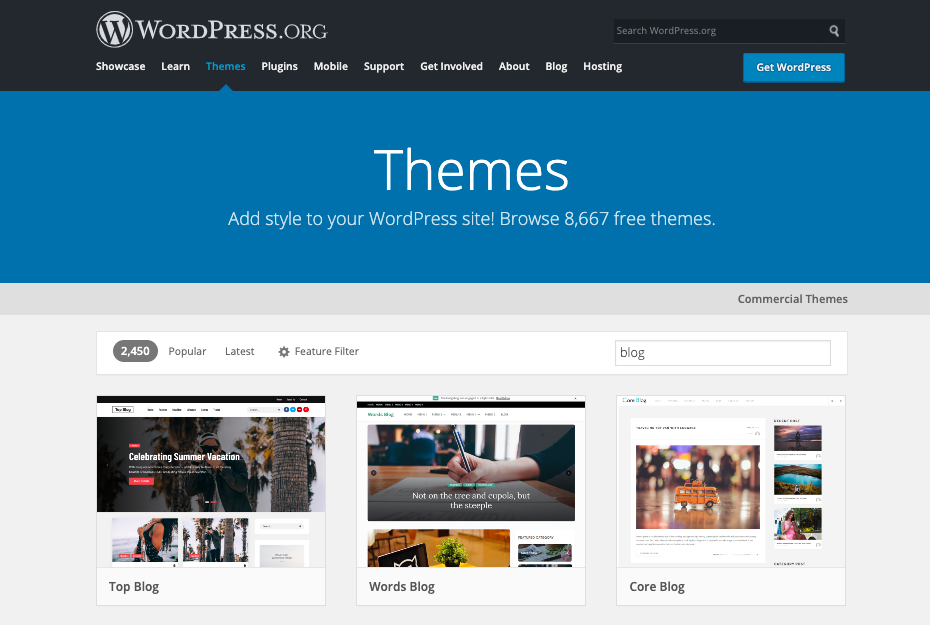Open the About page link

[x=514, y=67]
